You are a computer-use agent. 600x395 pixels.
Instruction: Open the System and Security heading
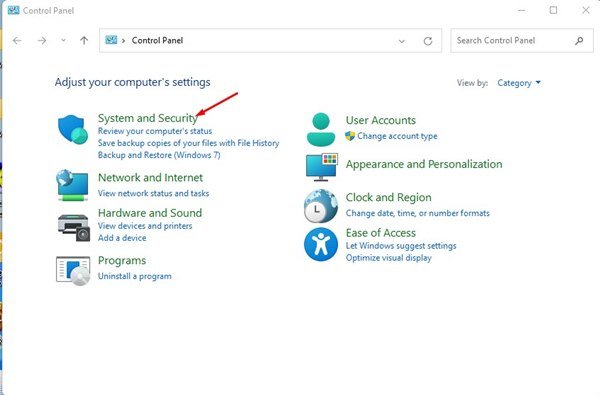coord(148,118)
